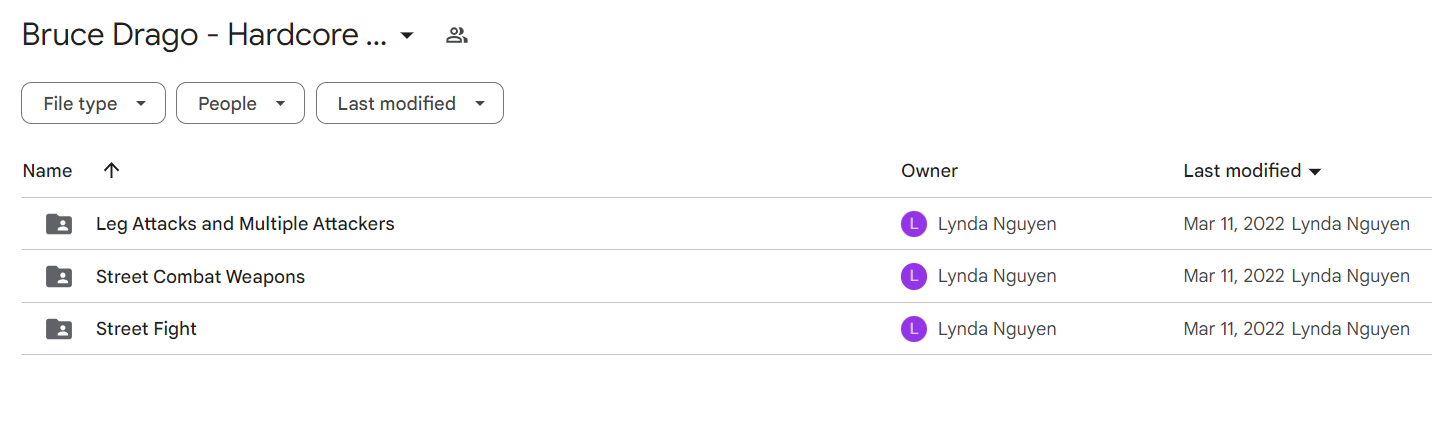The width and height of the screenshot is (1432, 432).
Task: Sort by the Name column header
Action: coord(47,171)
